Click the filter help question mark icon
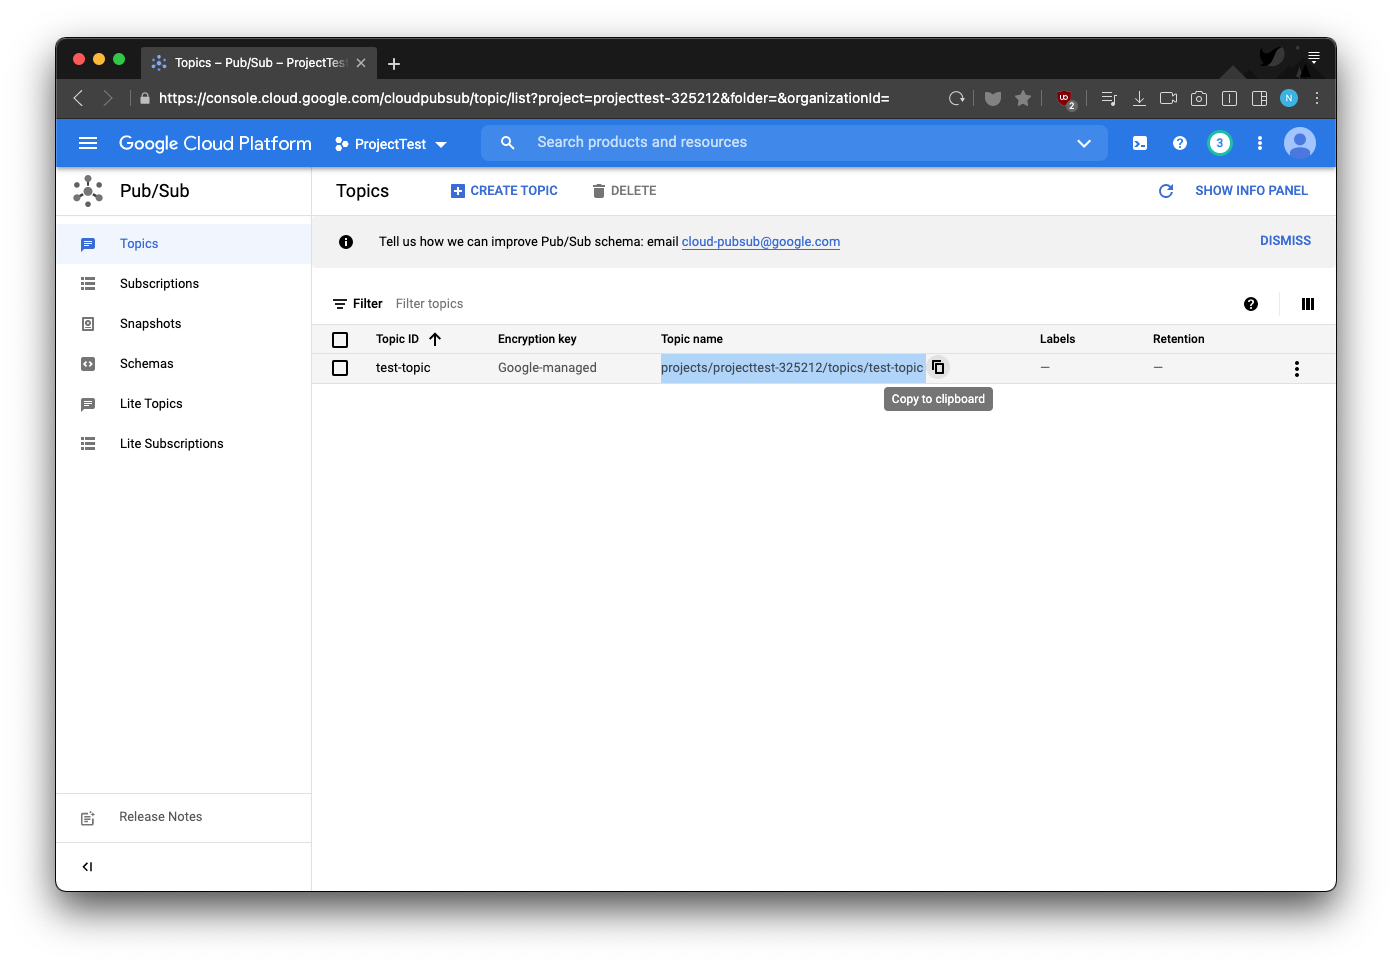This screenshot has width=1392, height=965. [x=1251, y=304]
